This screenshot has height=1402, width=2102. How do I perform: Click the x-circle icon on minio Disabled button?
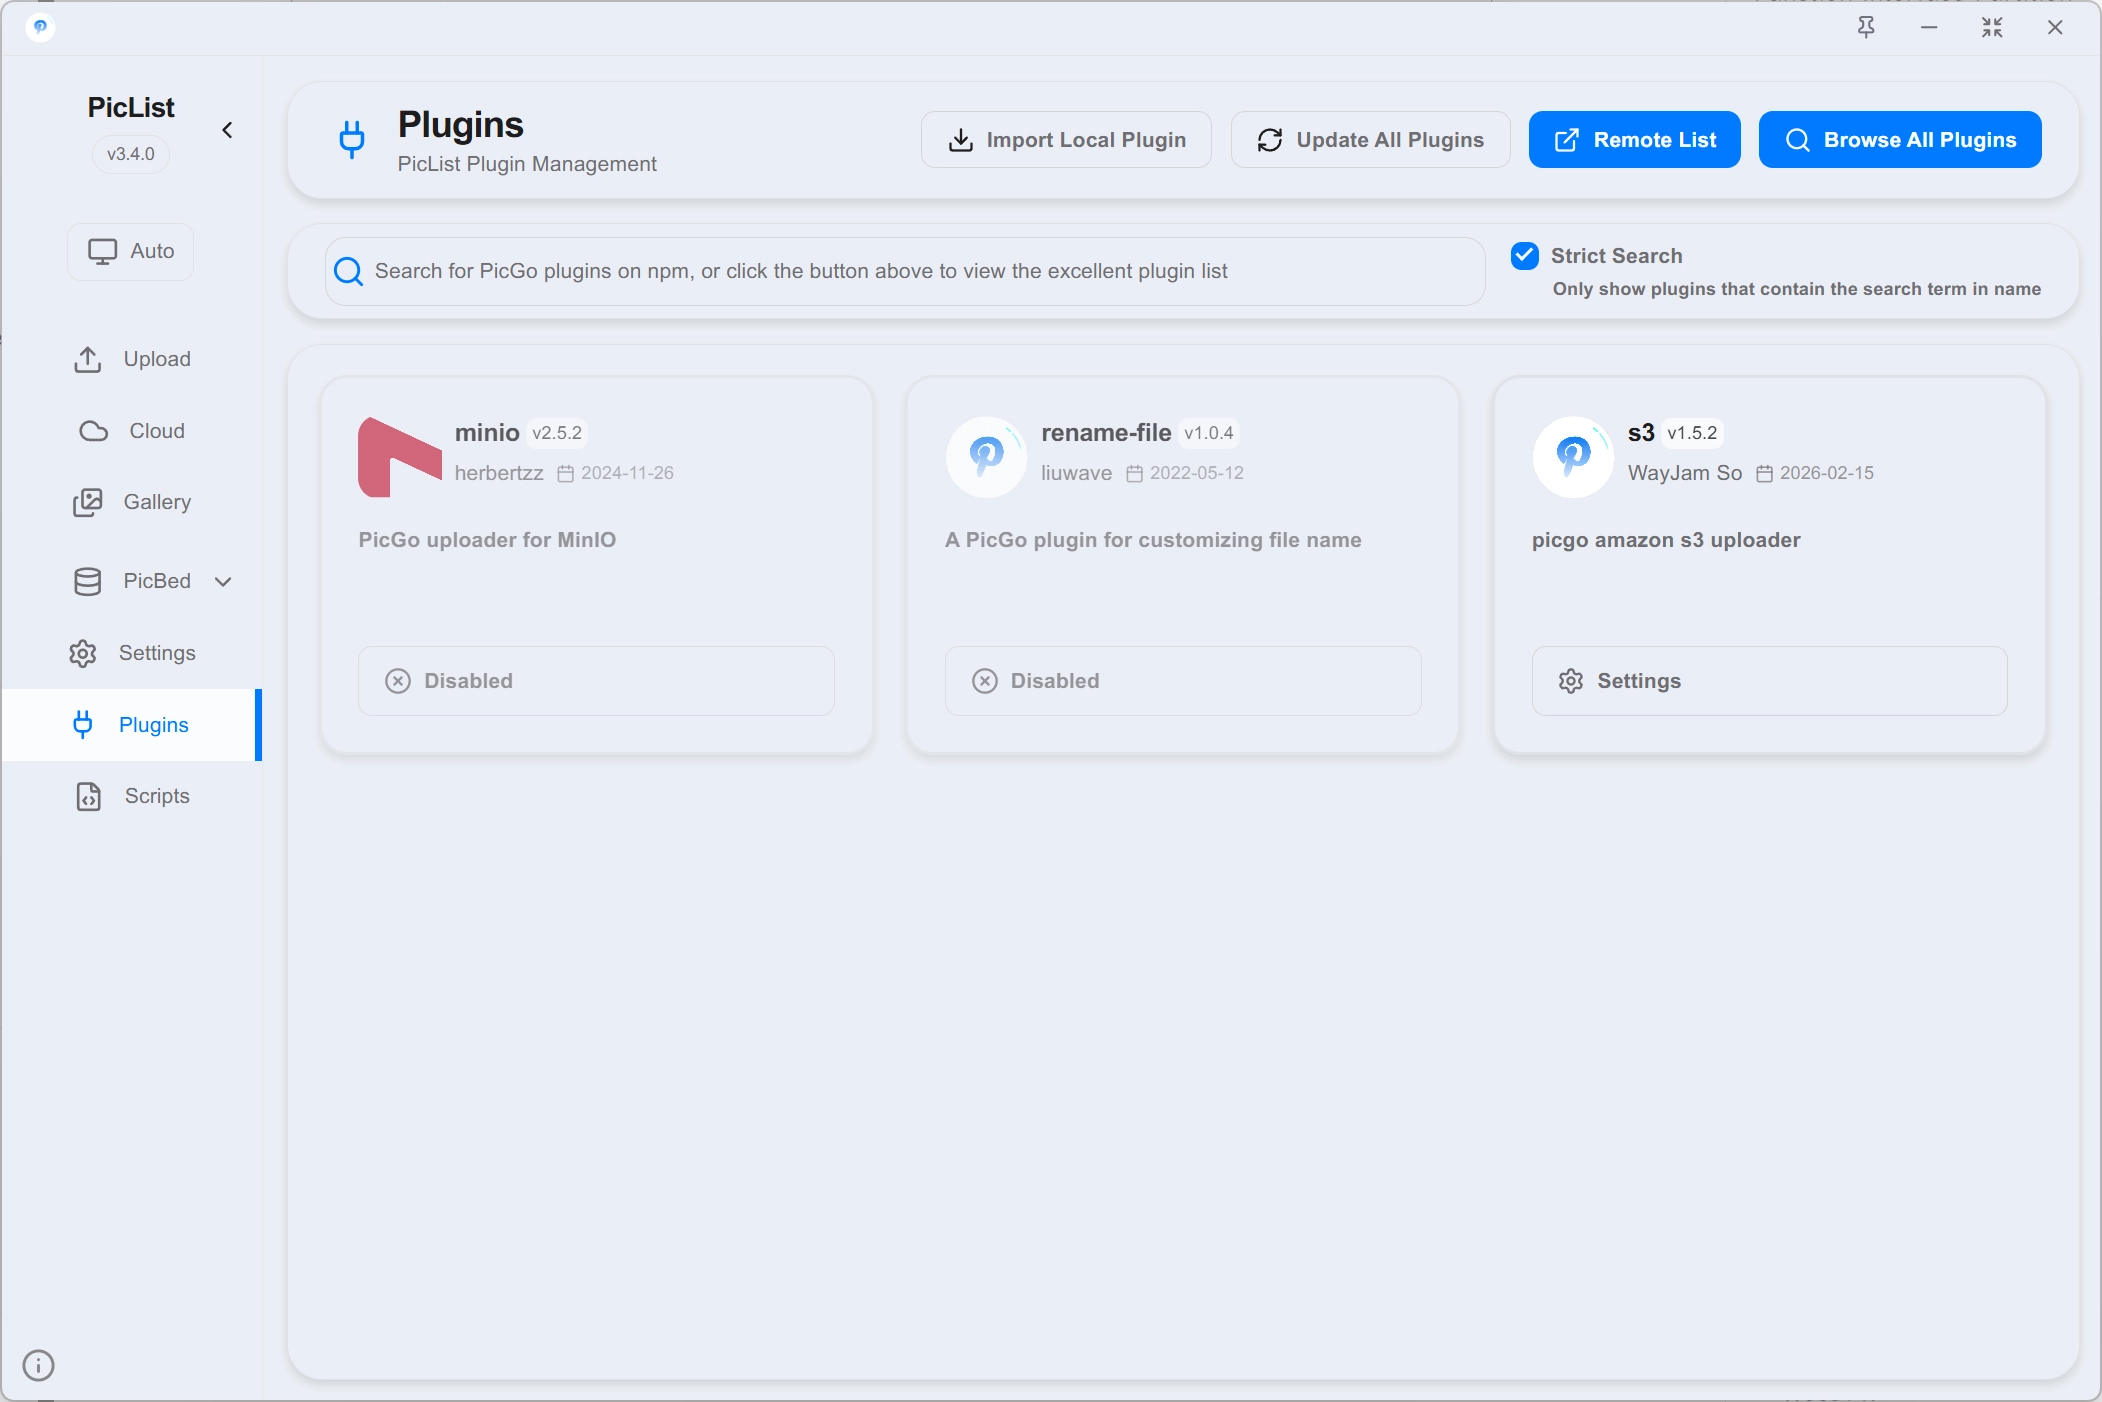click(398, 681)
